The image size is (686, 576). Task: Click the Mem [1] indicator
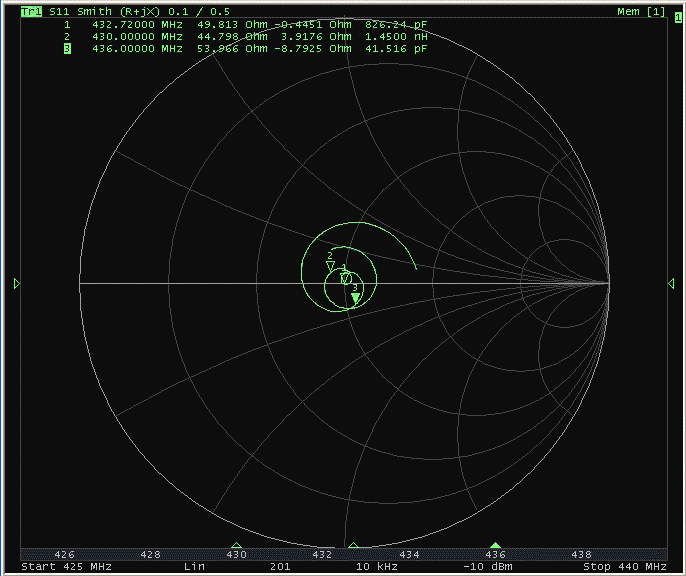click(641, 12)
